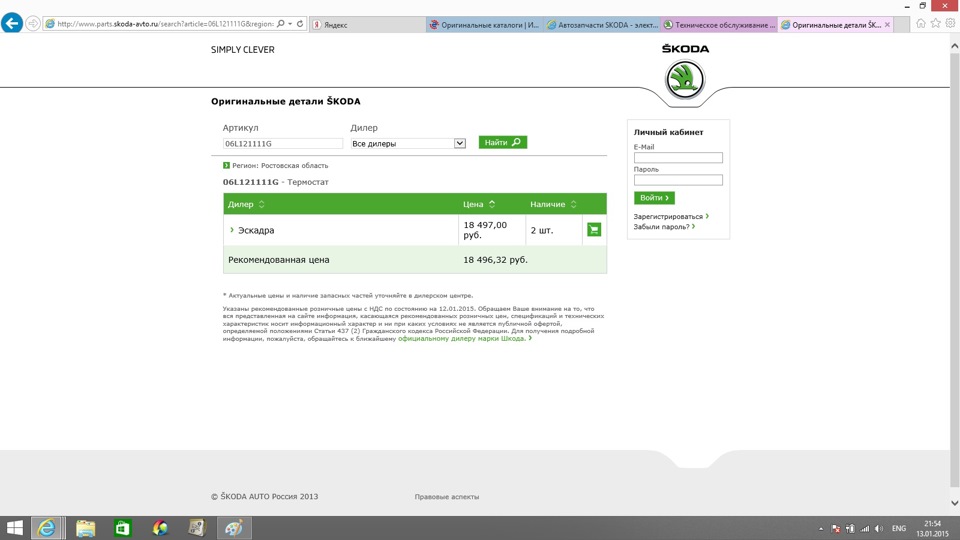
Task: Open the Забыли пароль? link
Action: pos(664,227)
